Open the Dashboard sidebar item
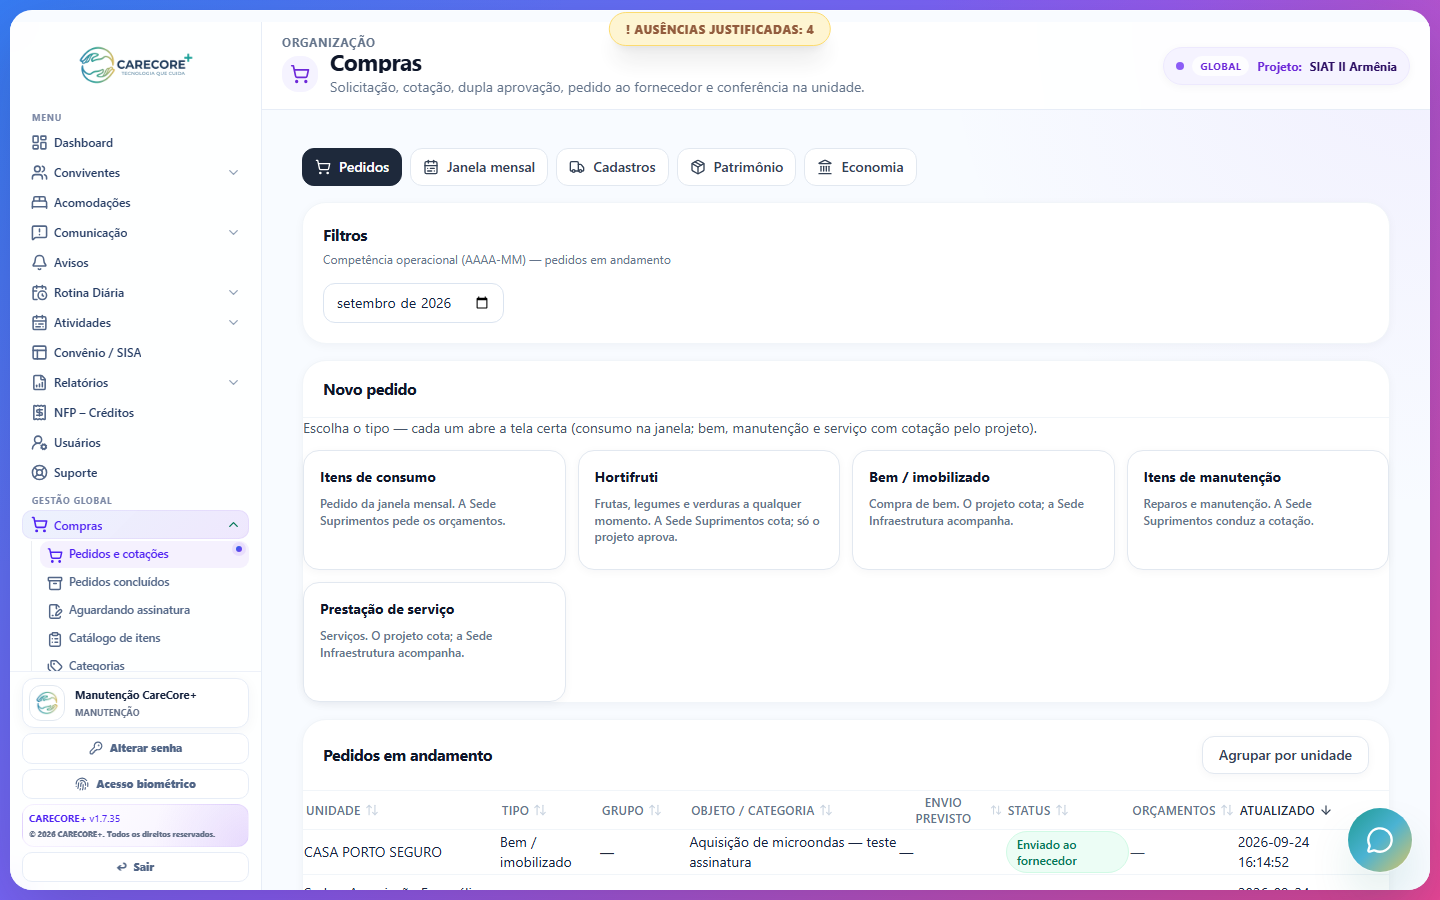The height and width of the screenshot is (900, 1440). (135, 143)
